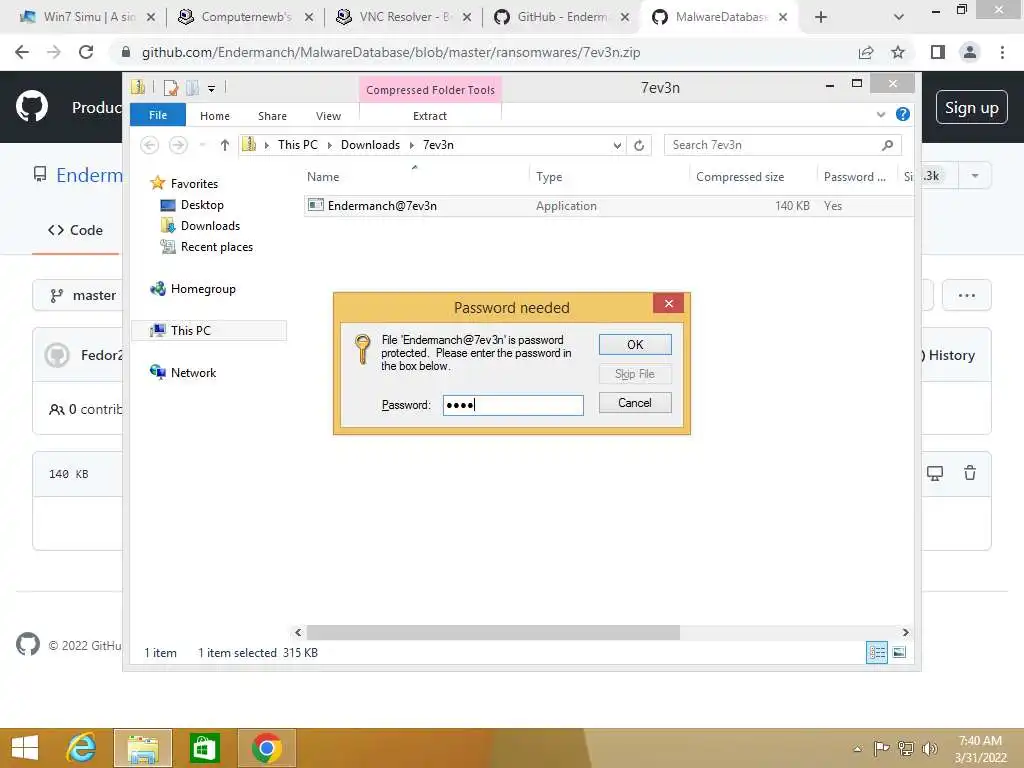Open address bar history dropdown
The width and height of the screenshot is (1024, 768).
tap(616, 146)
